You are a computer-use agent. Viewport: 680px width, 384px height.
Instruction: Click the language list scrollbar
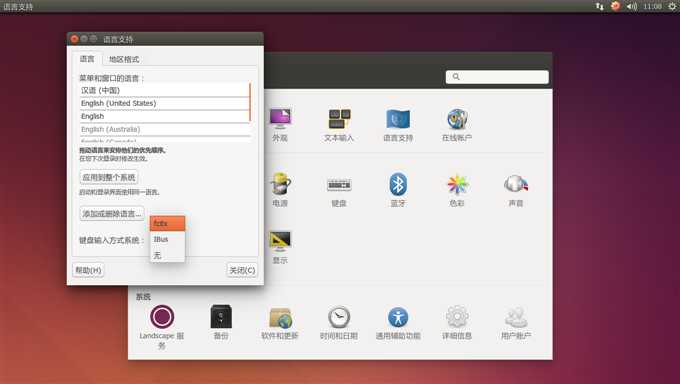[x=250, y=102]
